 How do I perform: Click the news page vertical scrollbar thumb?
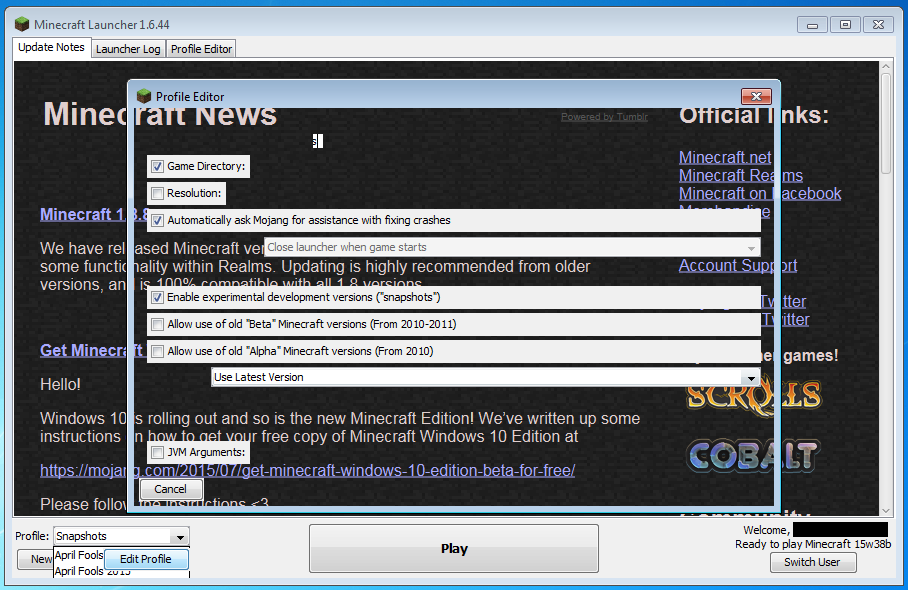click(886, 122)
